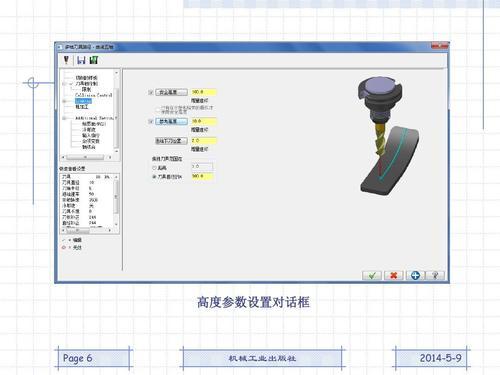500x375 pixels.
Task: Select the highlighted Linking tree item
Action: [83, 101]
